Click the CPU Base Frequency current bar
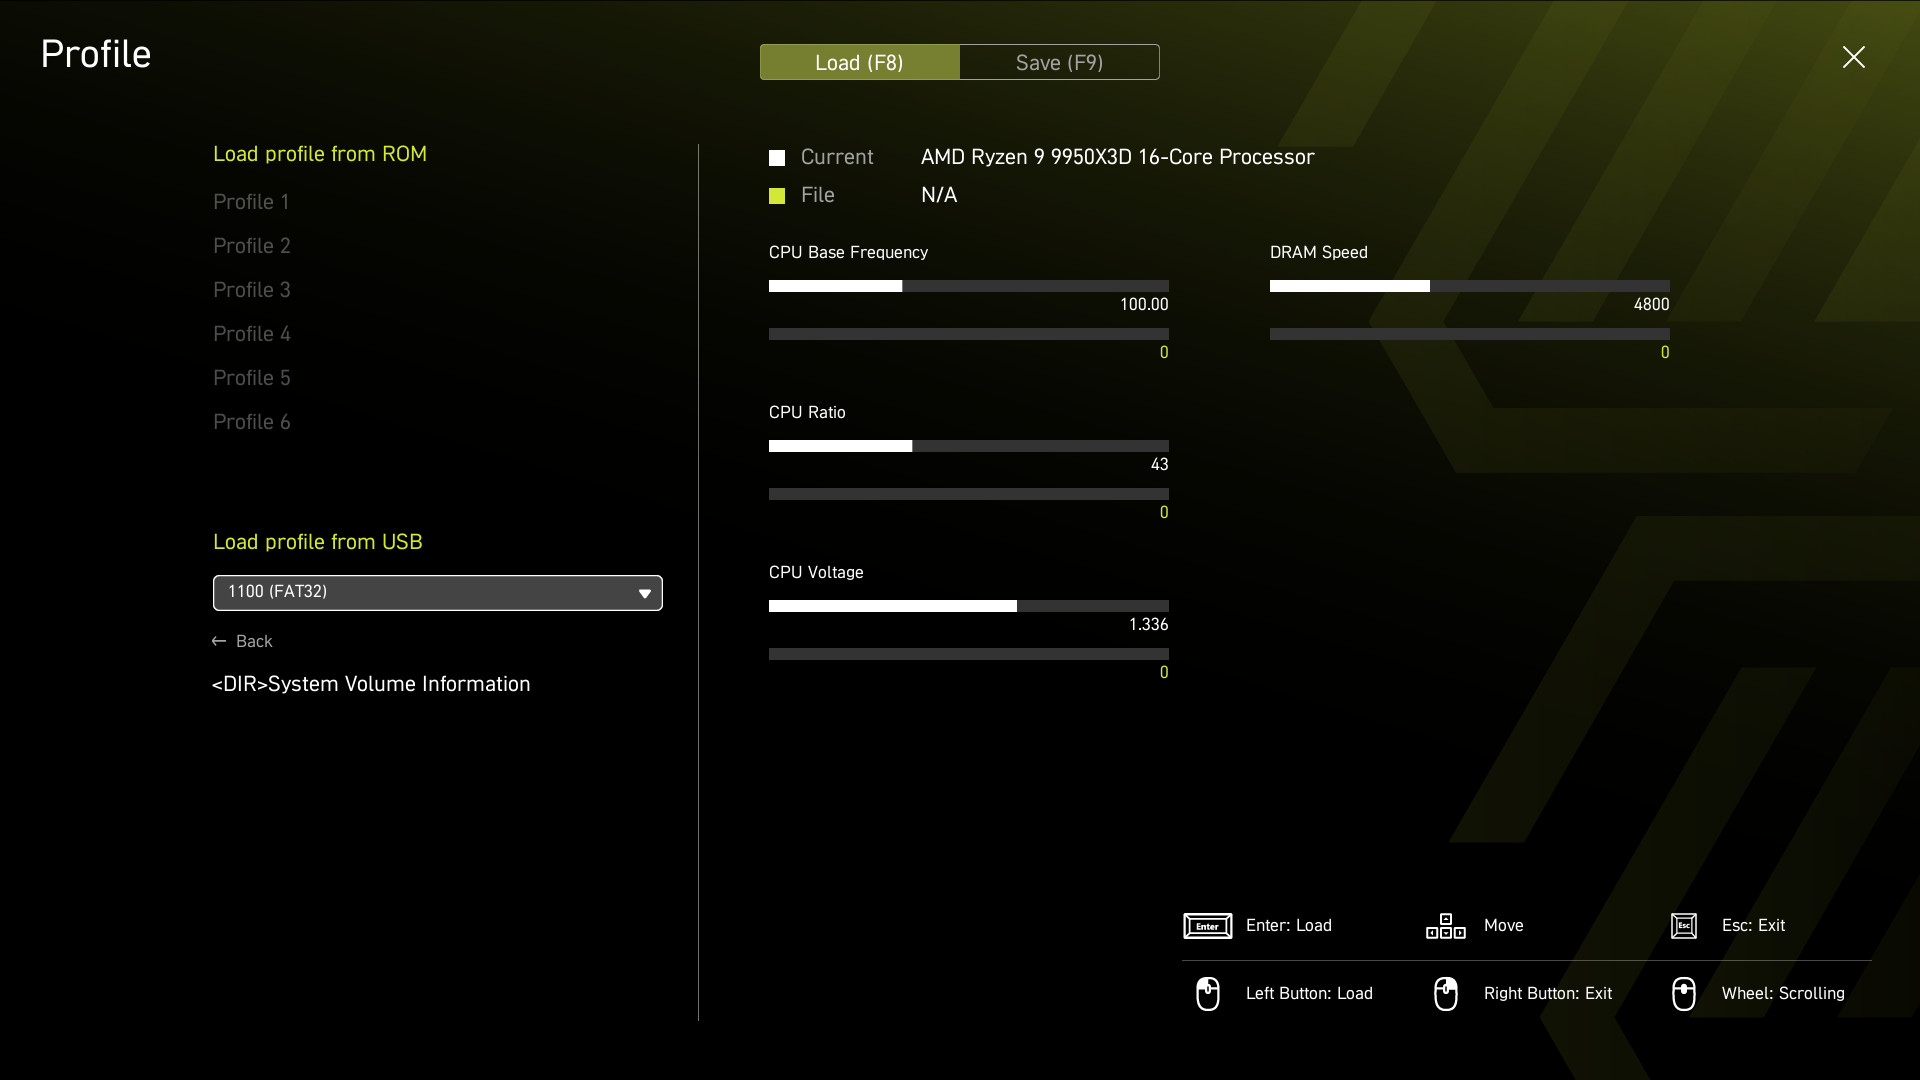Viewport: 1920px width, 1080px height. click(969, 286)
